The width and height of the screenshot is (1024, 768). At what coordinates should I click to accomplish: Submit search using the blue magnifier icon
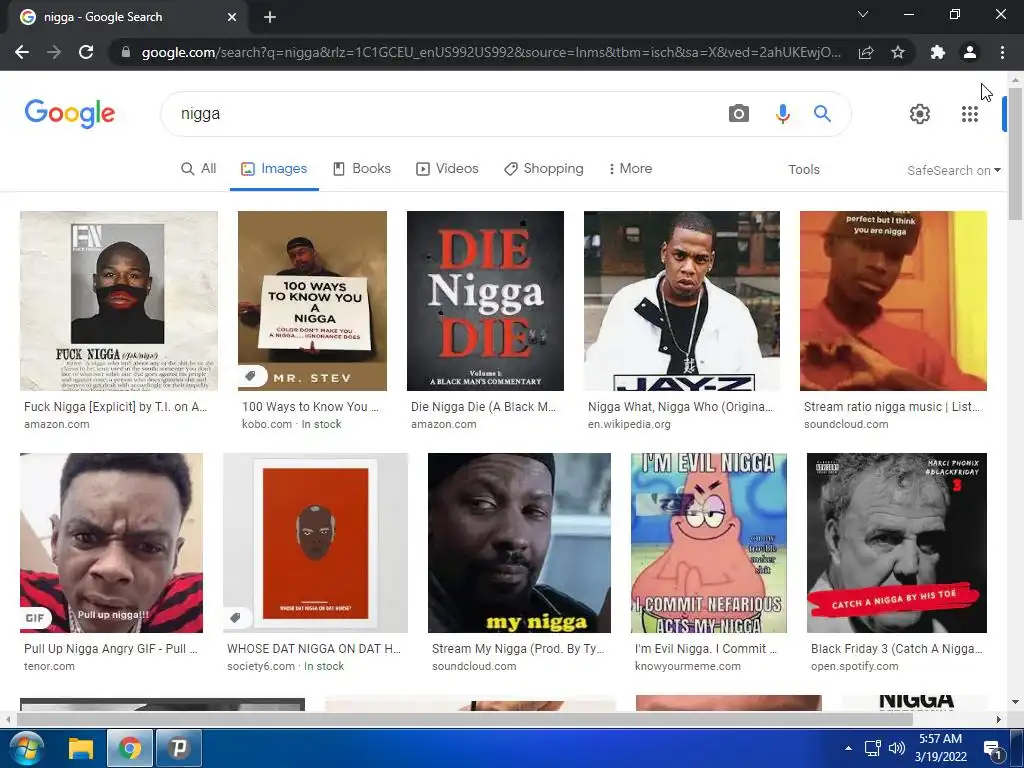tap(822, 114)
